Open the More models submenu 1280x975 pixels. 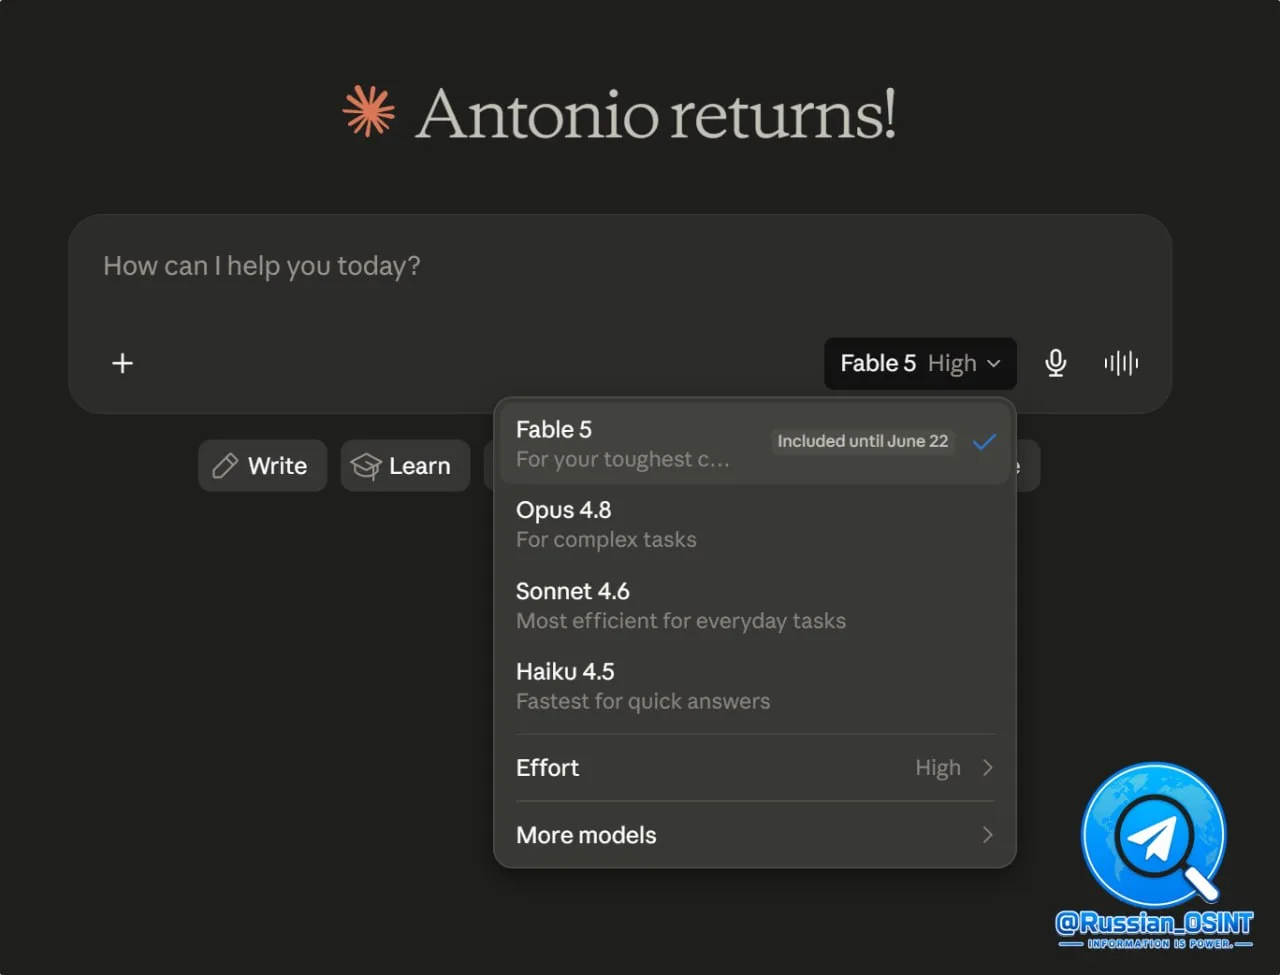[755, 835]
